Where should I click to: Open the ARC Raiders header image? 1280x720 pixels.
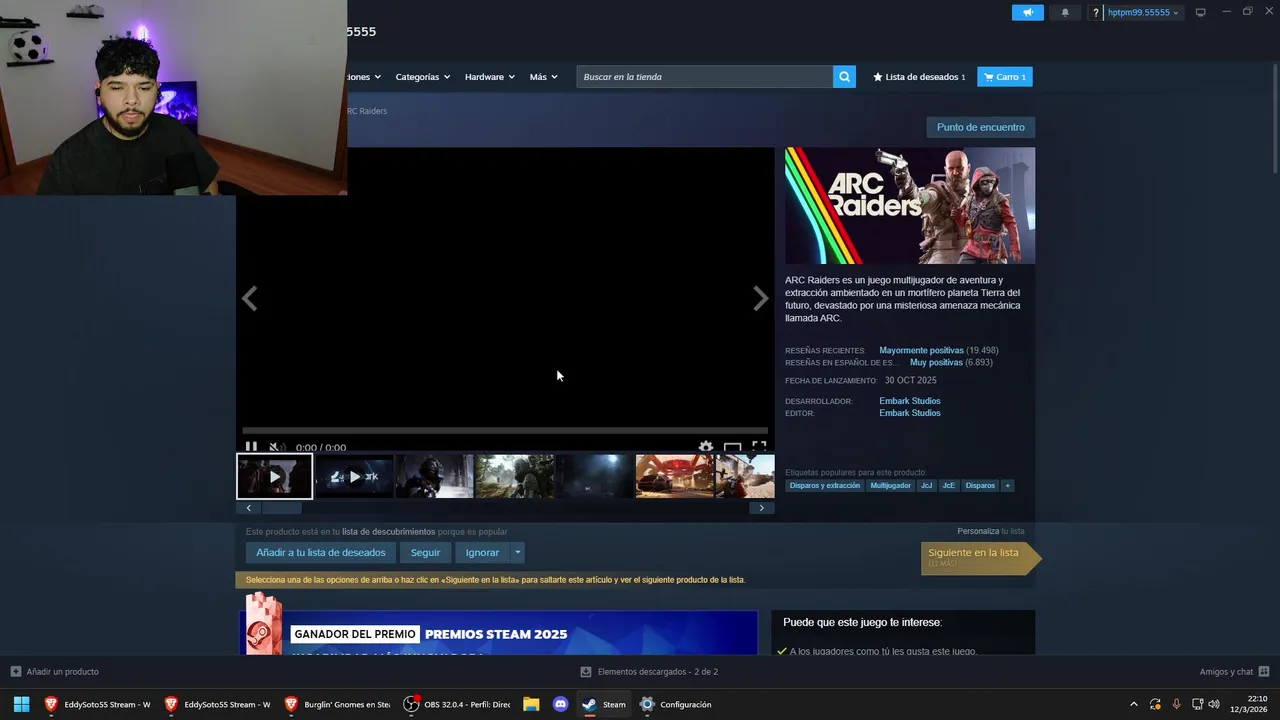(x=910, y=206)
